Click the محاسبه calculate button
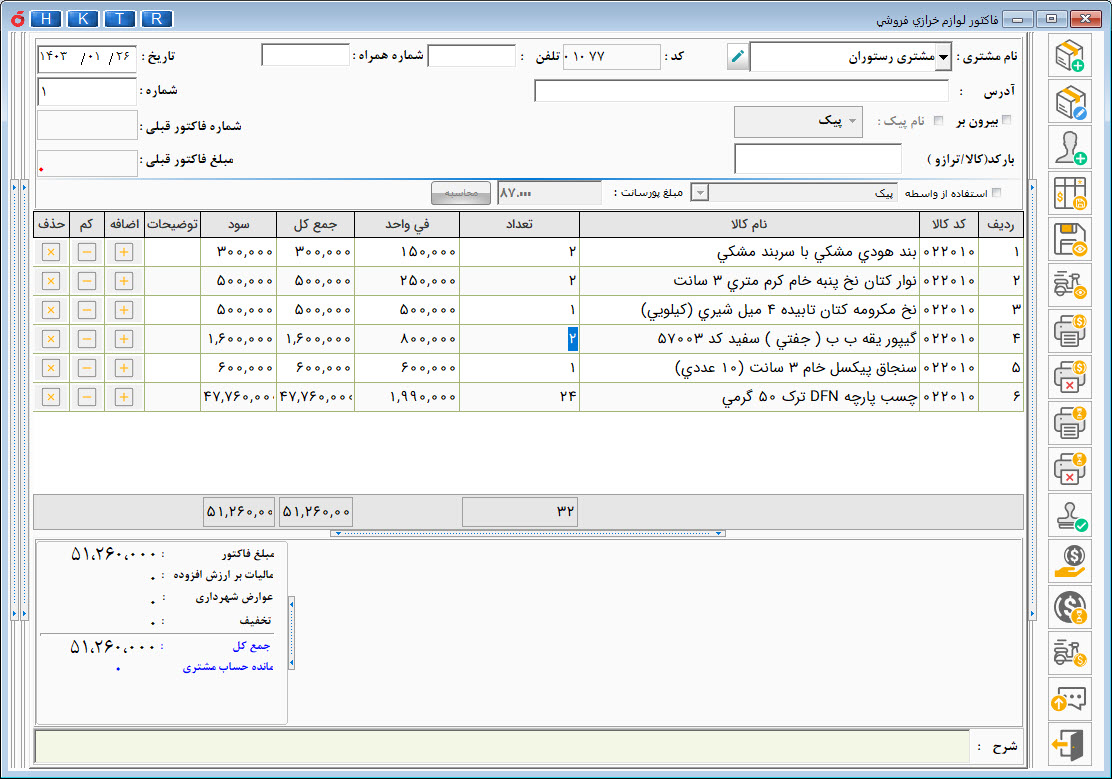Image resolution: width=1112 pixels, height=779 pixels. tap(461, 193)
